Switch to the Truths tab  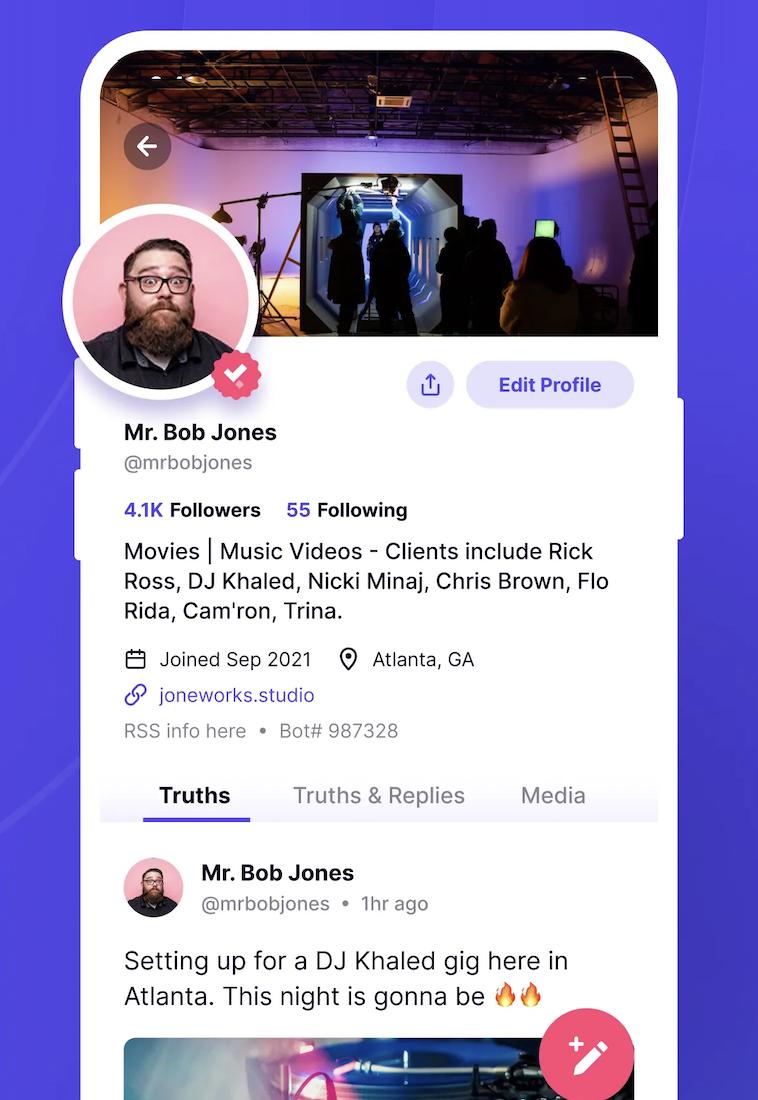pos(194,796)
